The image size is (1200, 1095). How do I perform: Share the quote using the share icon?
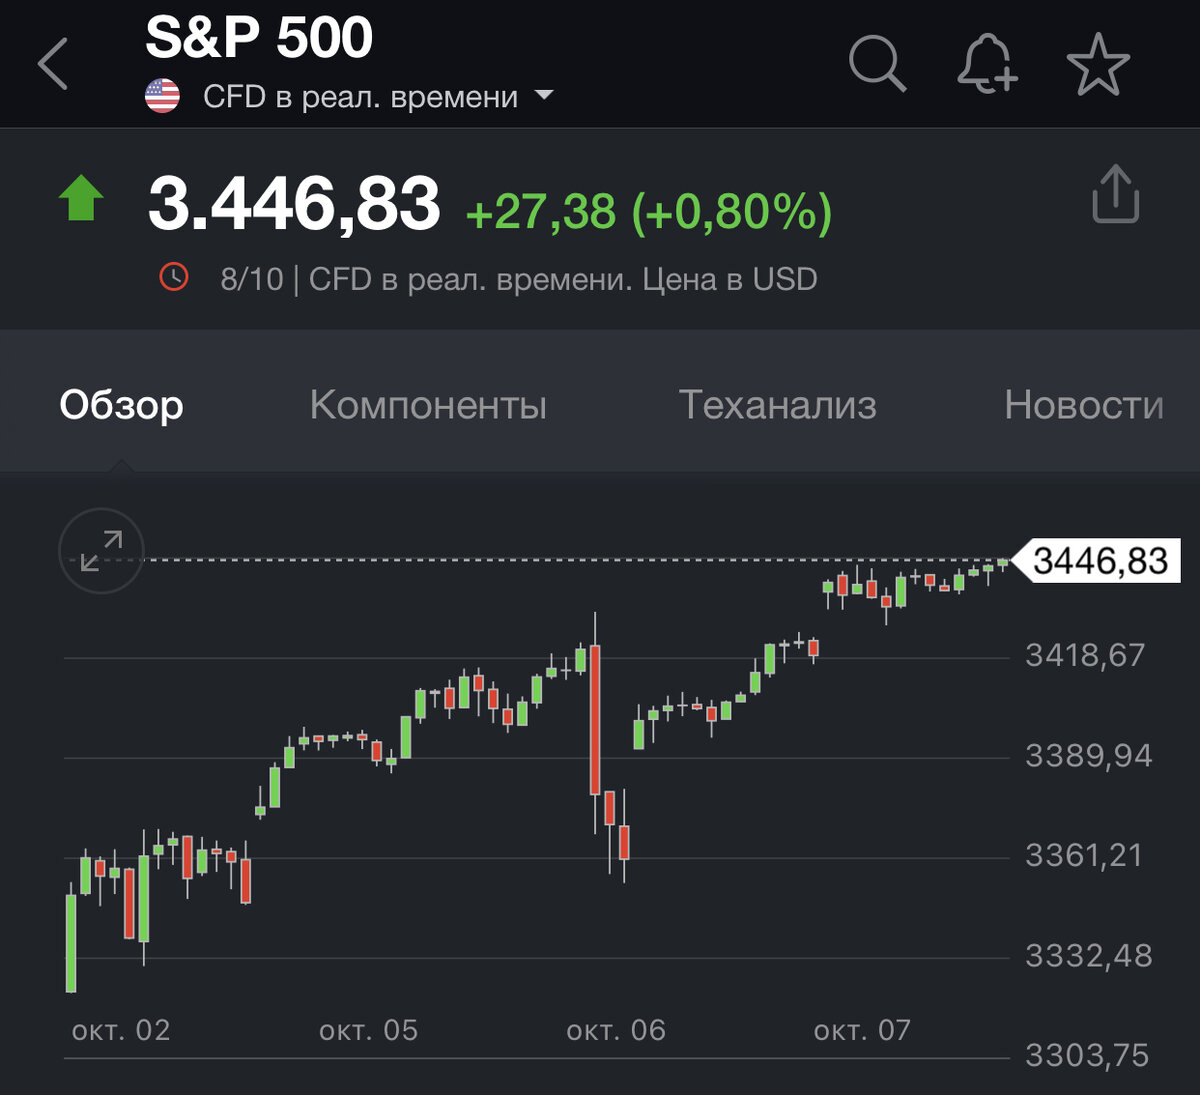(1115, 194)
